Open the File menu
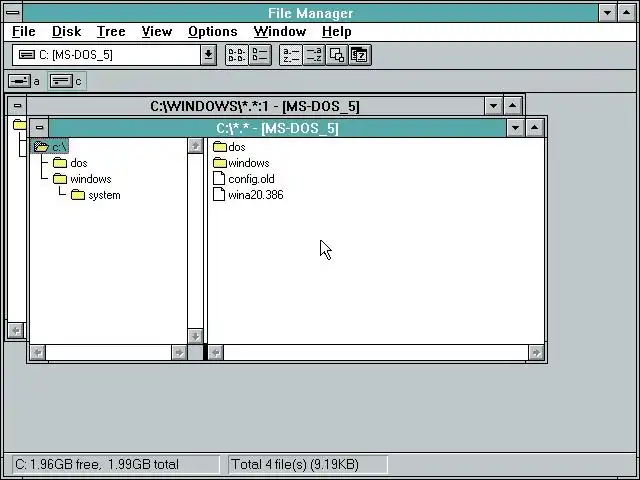 click(x=24, y=31)
